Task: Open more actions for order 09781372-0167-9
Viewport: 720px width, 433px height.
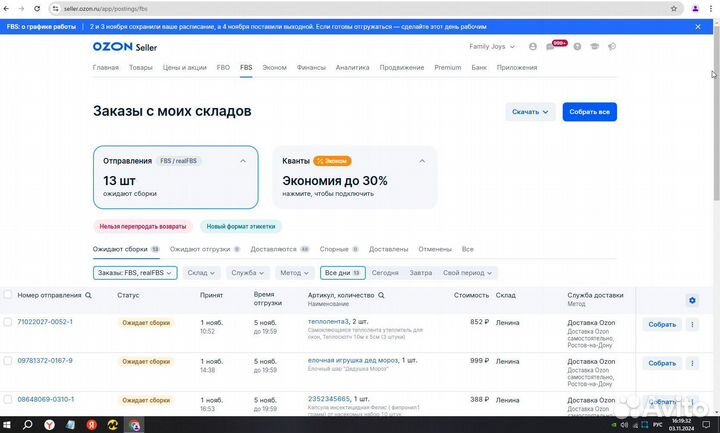Action: tap(692, 363)
